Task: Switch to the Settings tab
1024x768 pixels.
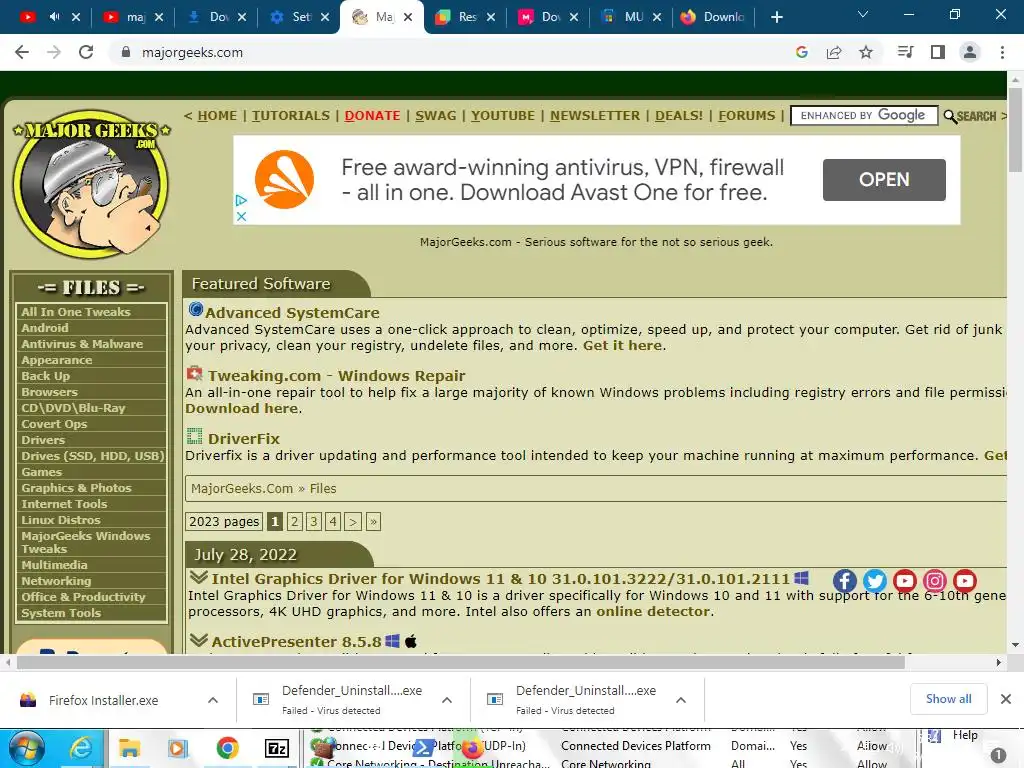Action: (299, 17)
